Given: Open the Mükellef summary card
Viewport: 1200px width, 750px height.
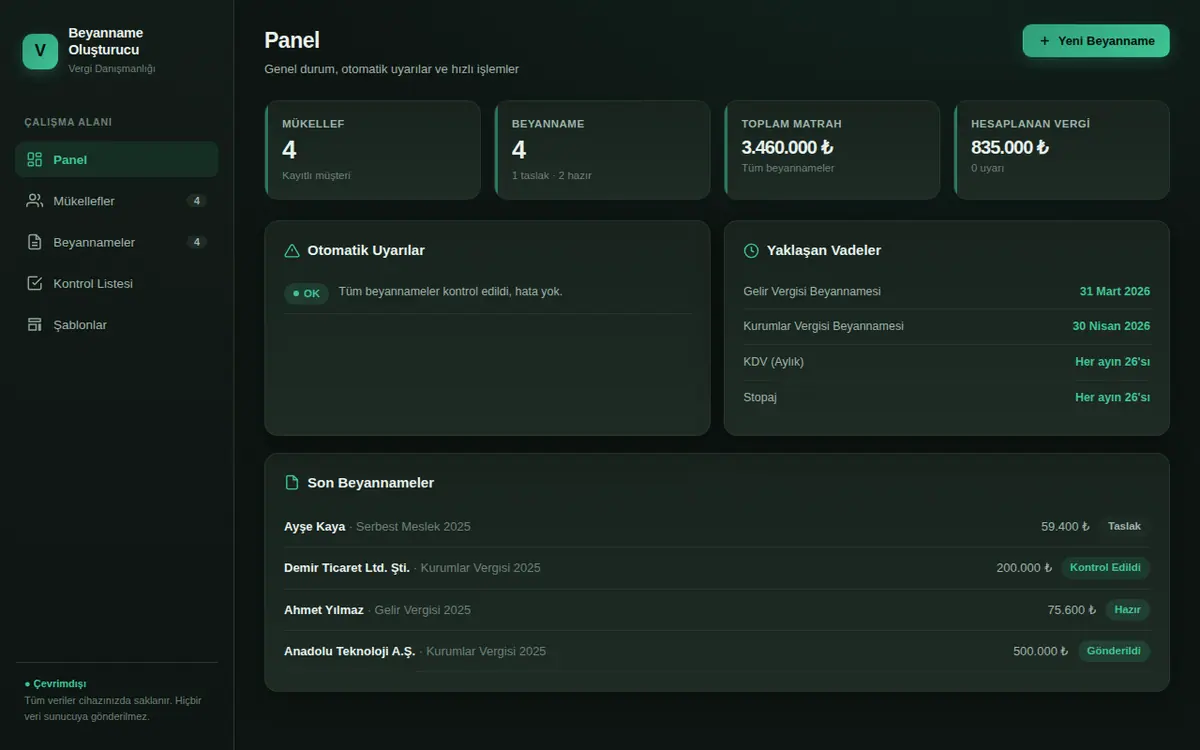Looking at the screenshot, I should 372,150.
